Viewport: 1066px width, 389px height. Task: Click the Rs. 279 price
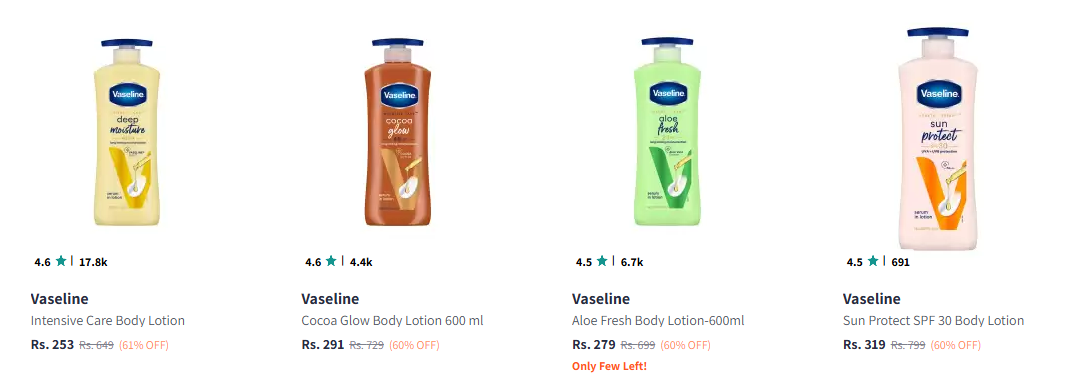pyautogui.click(x=594, y=345)
